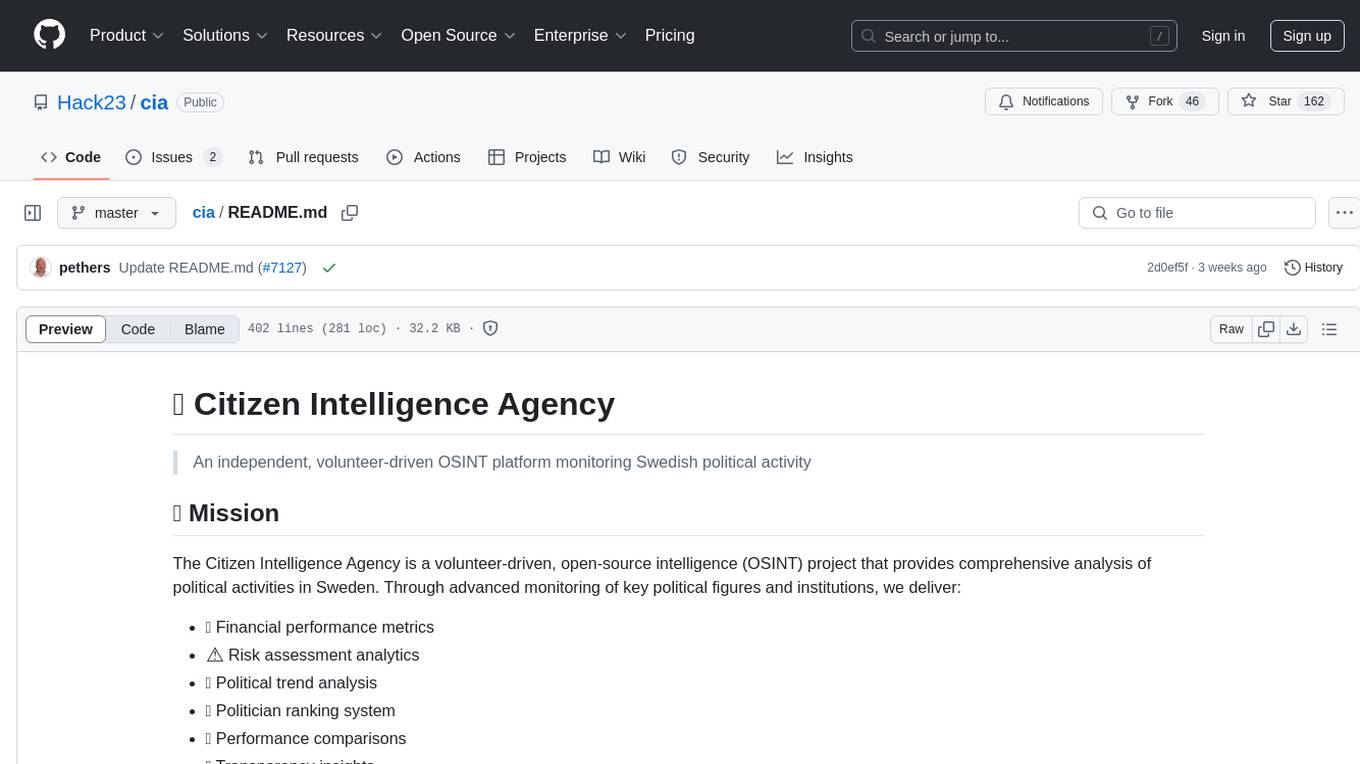Open the Insights tab
The width and height of the screenshot is (1360, 764).
(815, 157)
